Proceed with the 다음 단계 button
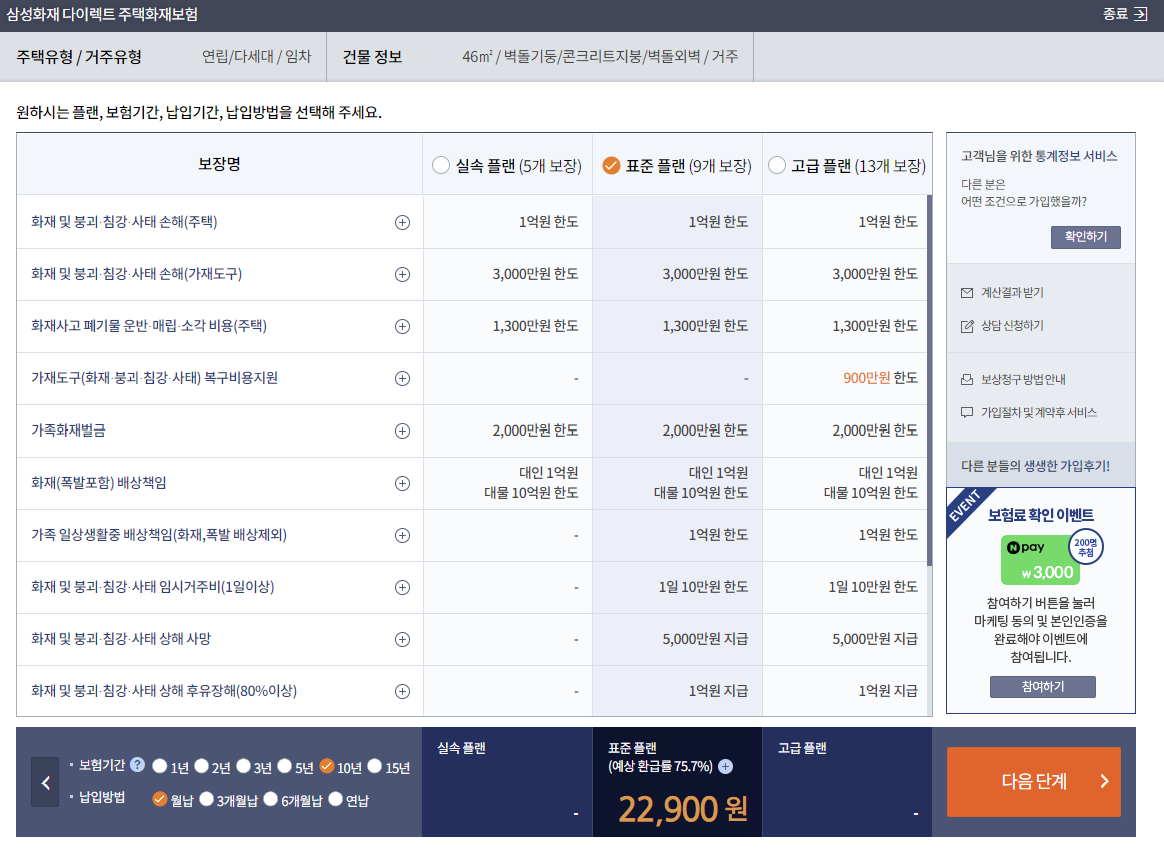The width and height of the screenshot is (1164, 856). [x=1033, y=782]
